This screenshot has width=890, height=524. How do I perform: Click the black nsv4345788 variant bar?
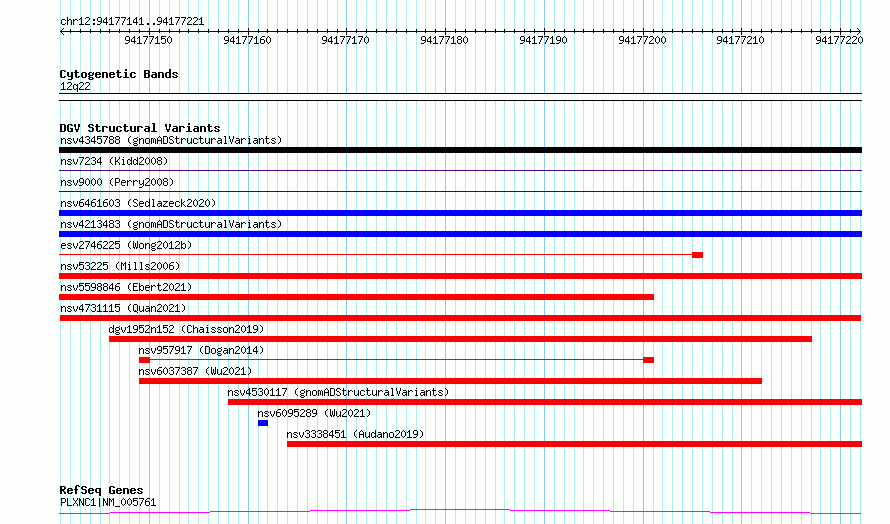click(x=460, y=150)
